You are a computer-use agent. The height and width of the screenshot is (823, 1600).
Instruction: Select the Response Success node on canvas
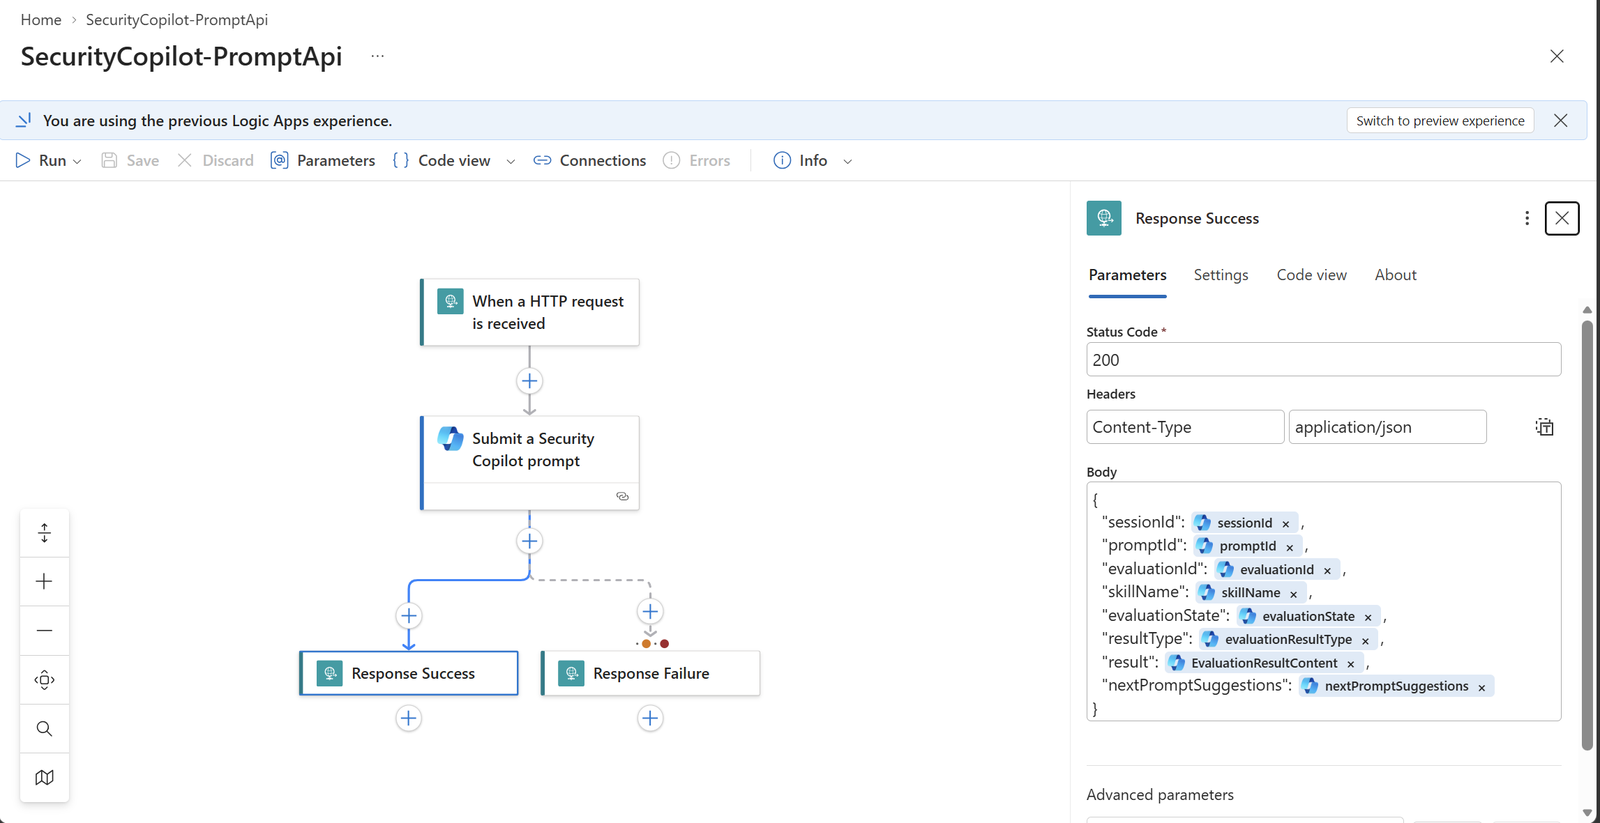[409, 673]
